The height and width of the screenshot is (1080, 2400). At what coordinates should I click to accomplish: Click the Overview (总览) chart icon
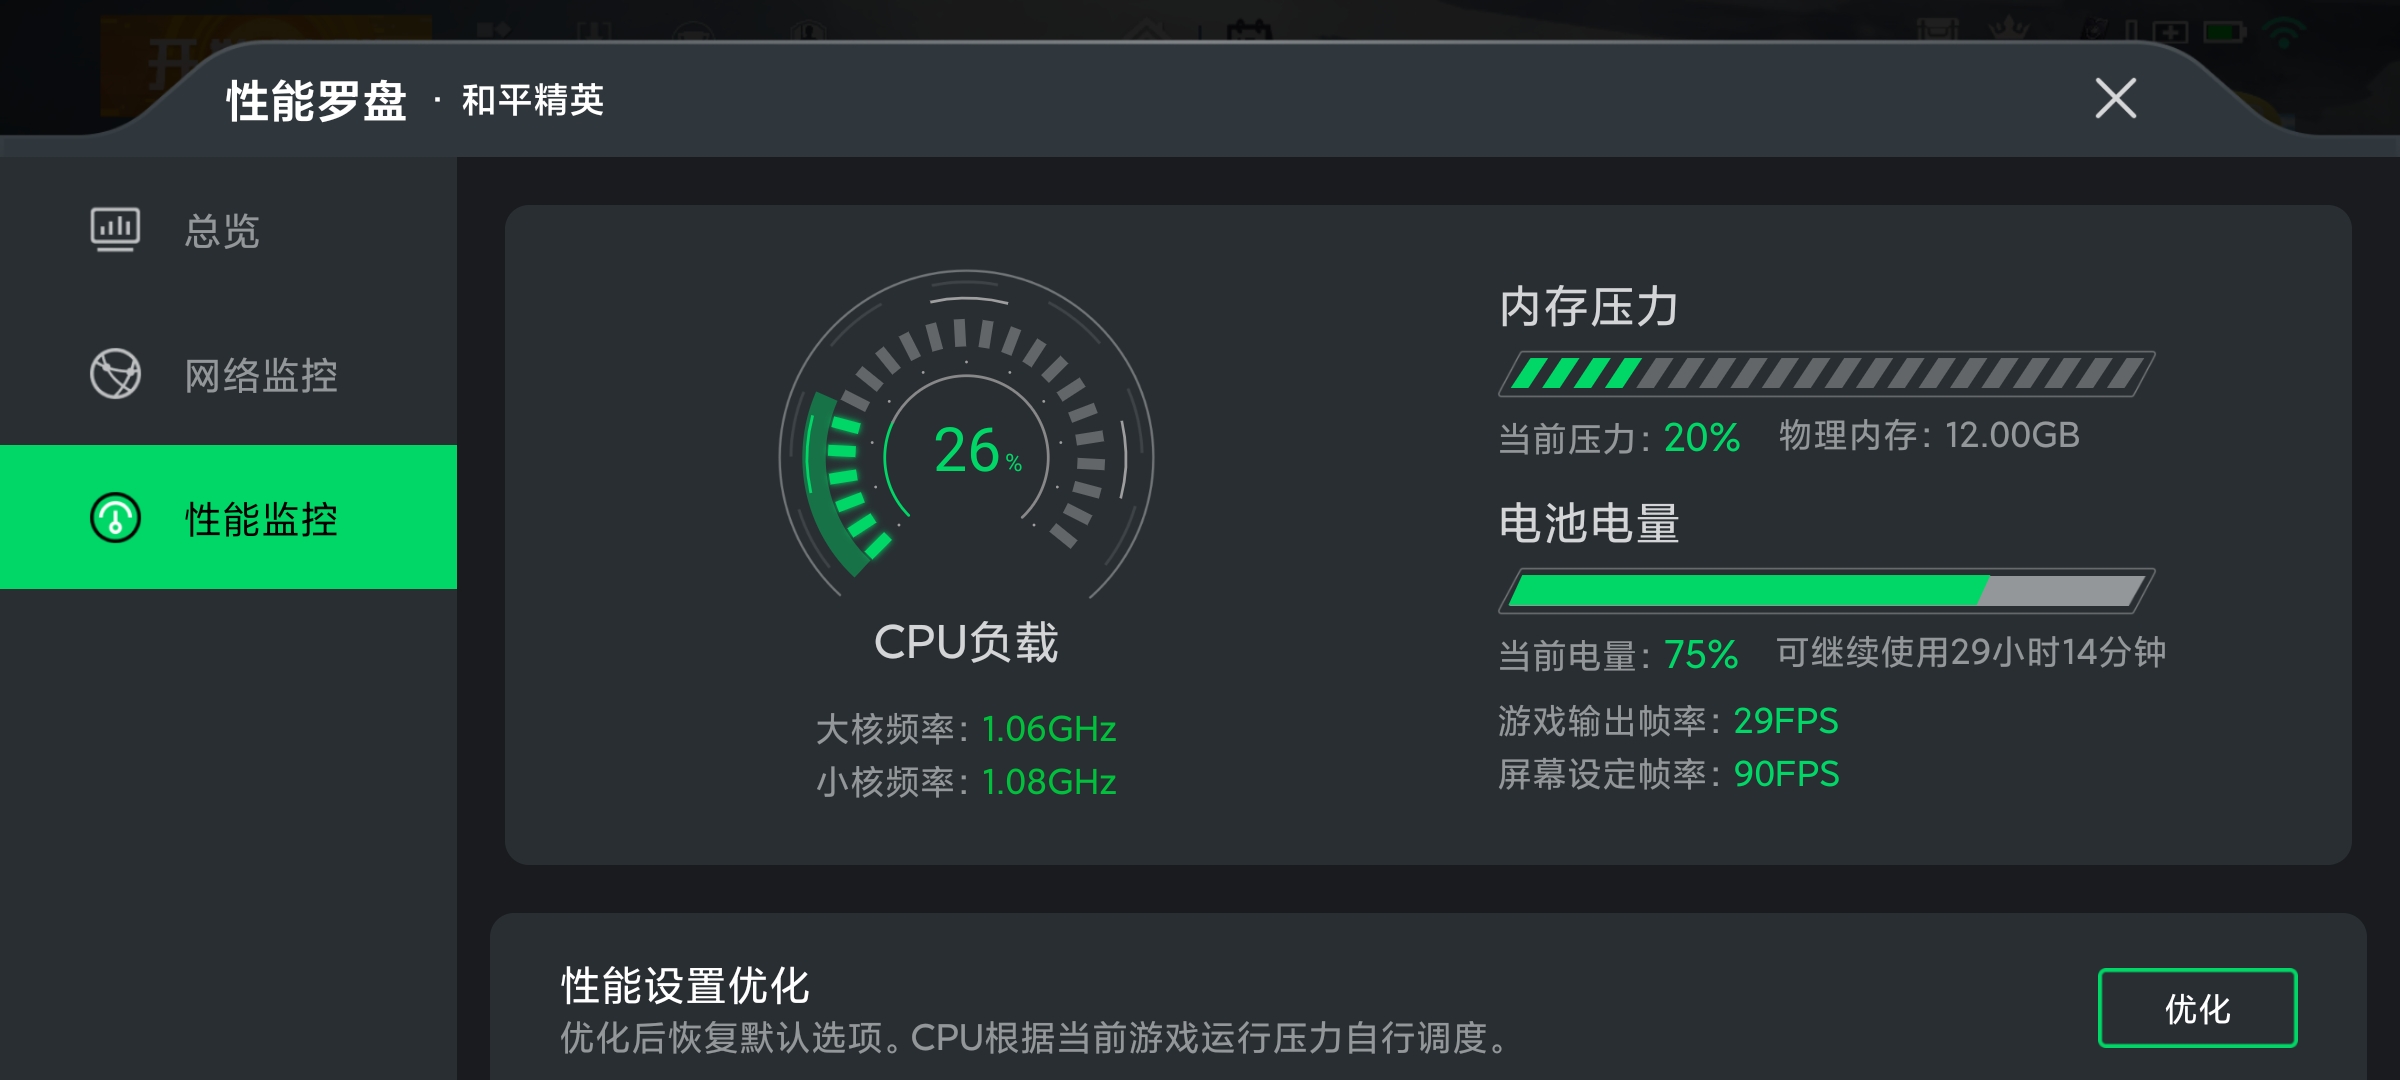pyautogui.click(x=115, y=229)
